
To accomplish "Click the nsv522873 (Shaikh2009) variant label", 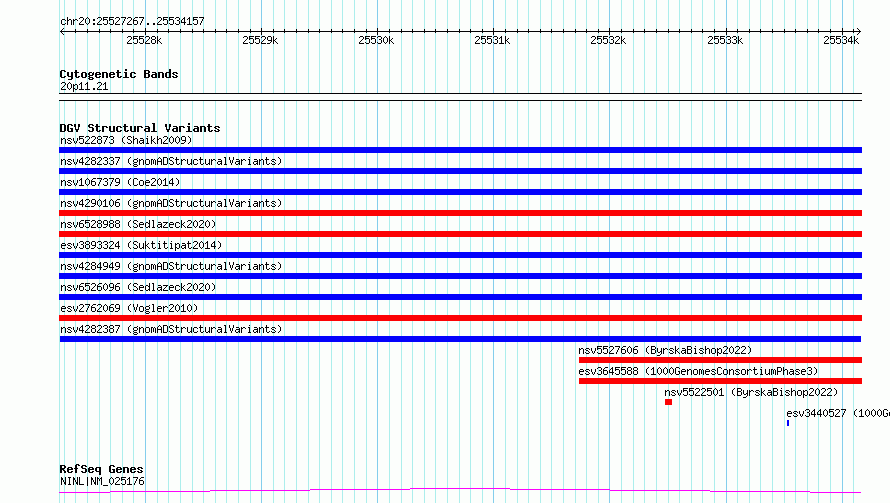I will 126,140.
